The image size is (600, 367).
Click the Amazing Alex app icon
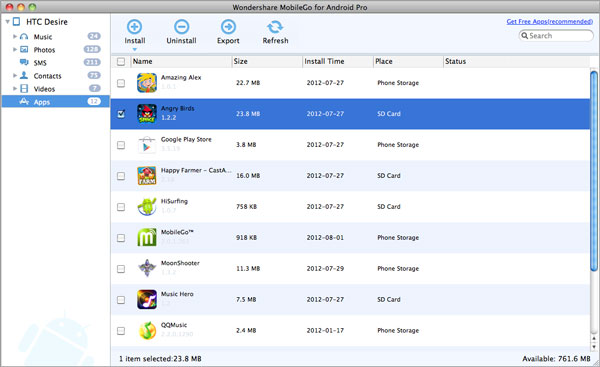pyautogui.click(x=147, y=83)
